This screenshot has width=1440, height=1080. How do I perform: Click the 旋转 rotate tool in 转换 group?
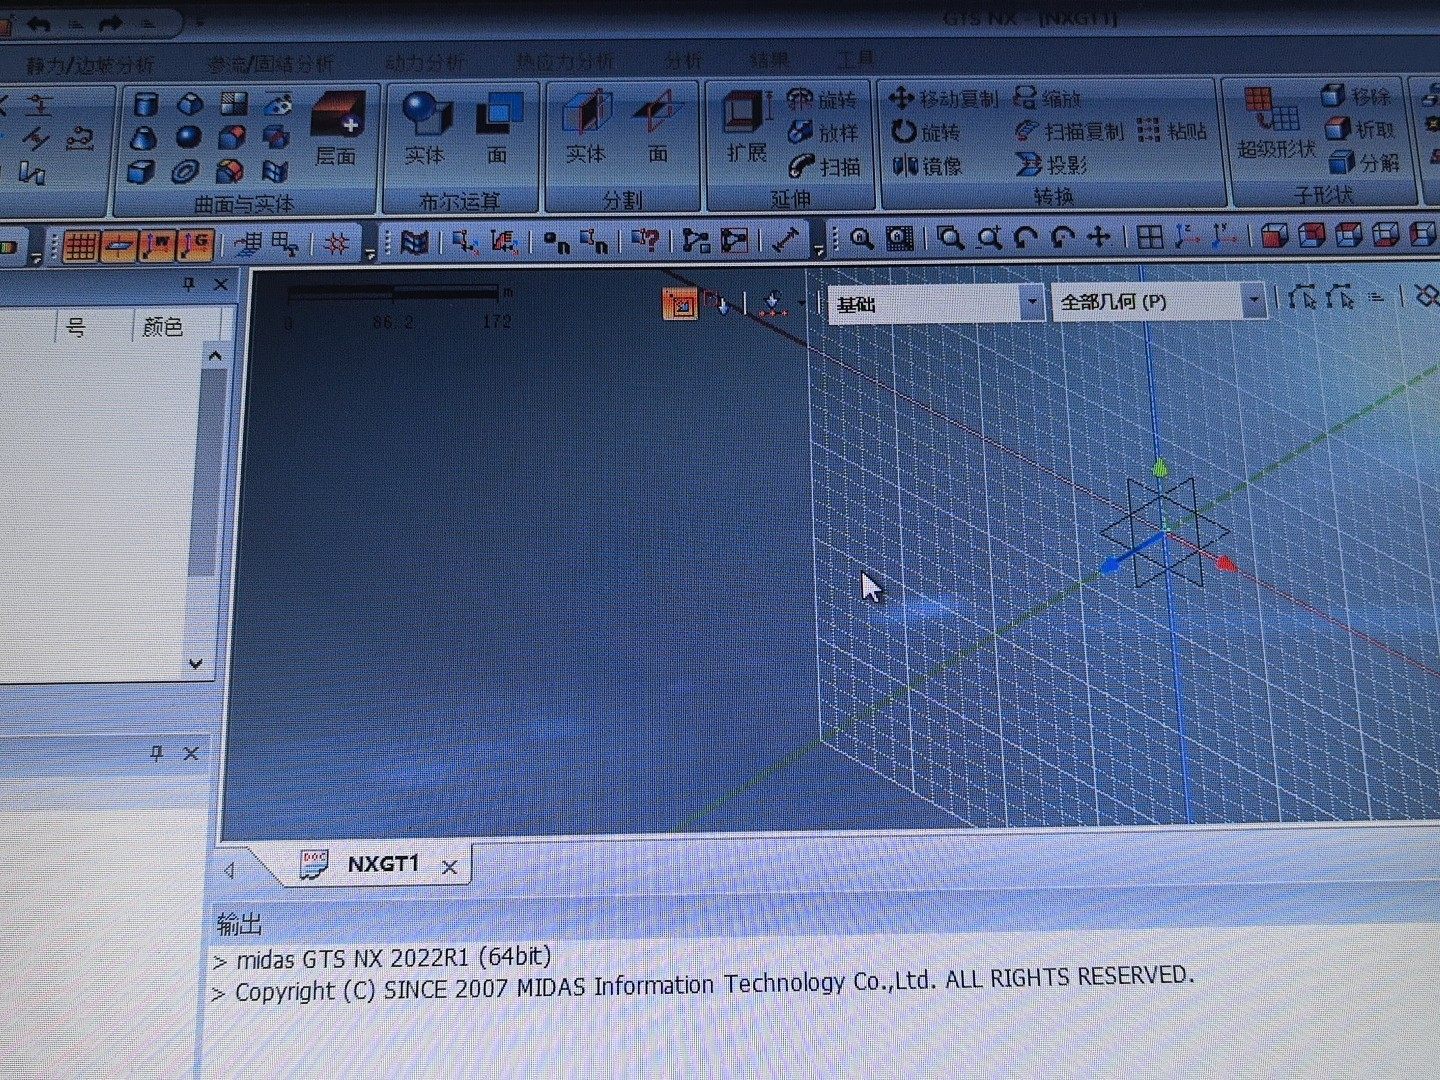[x=925, y=131]
